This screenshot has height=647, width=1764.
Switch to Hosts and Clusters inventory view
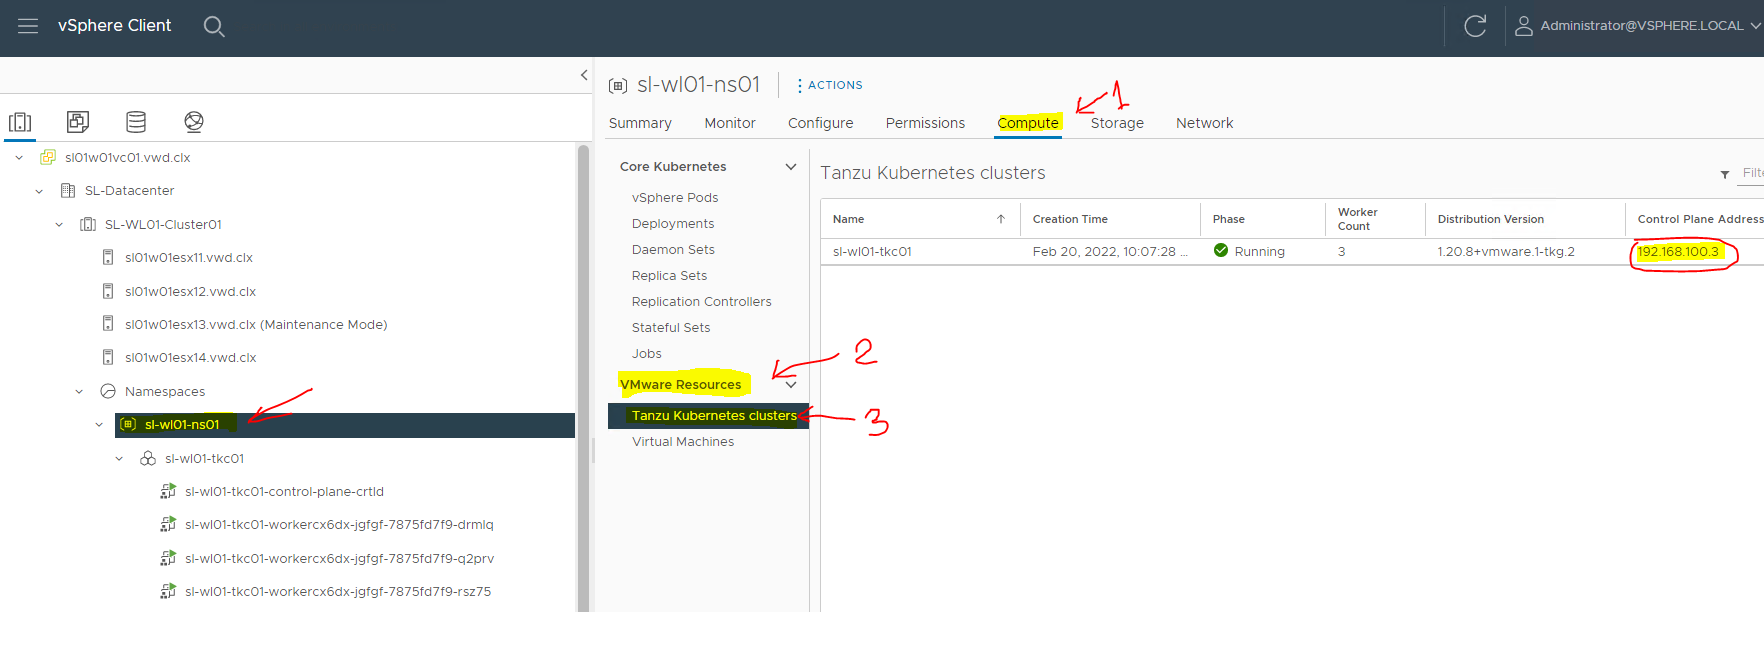click(20, 122)
